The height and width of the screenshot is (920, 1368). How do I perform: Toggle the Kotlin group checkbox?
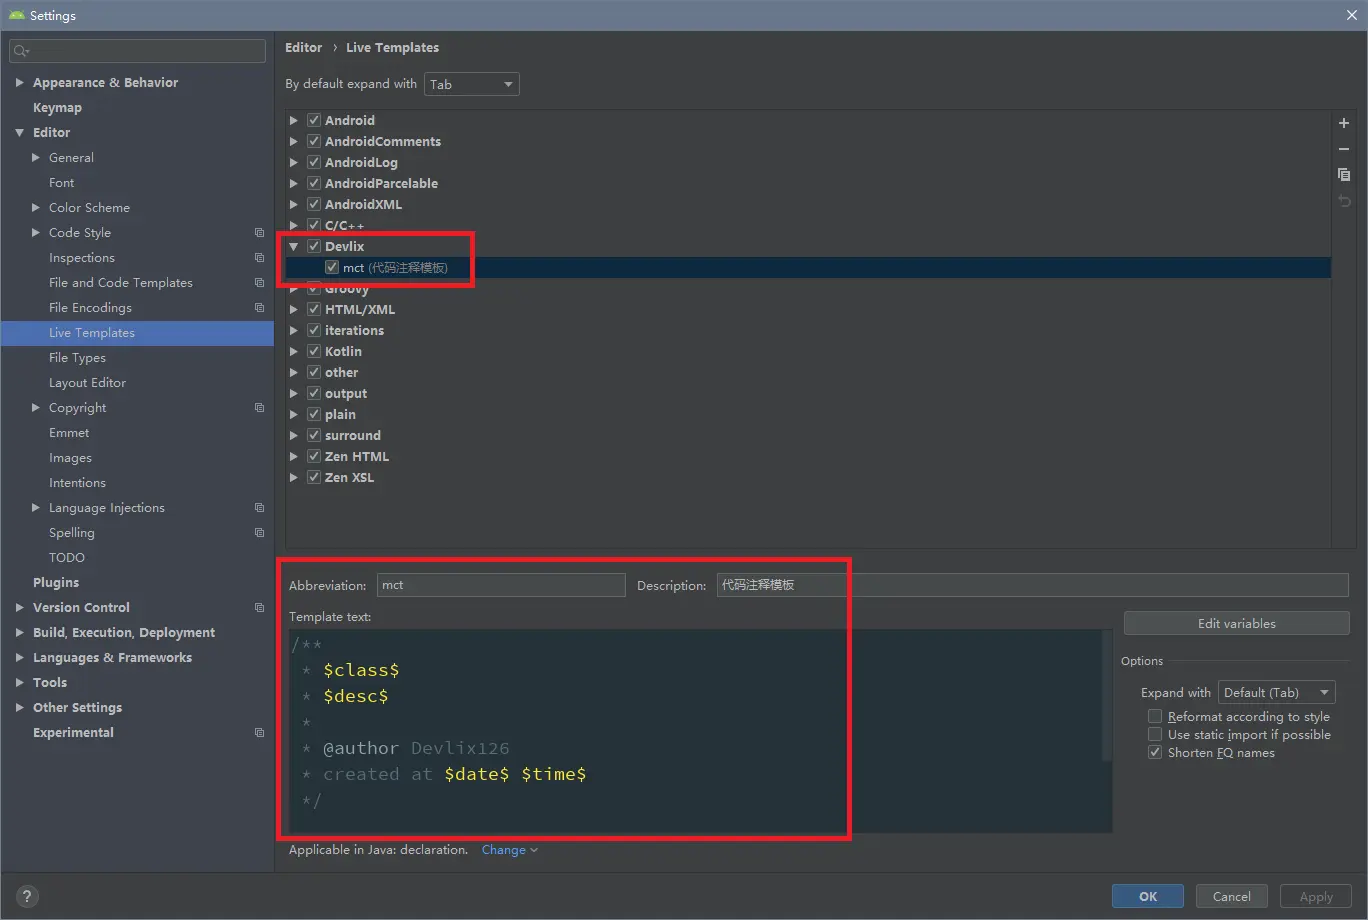(314, 351)
